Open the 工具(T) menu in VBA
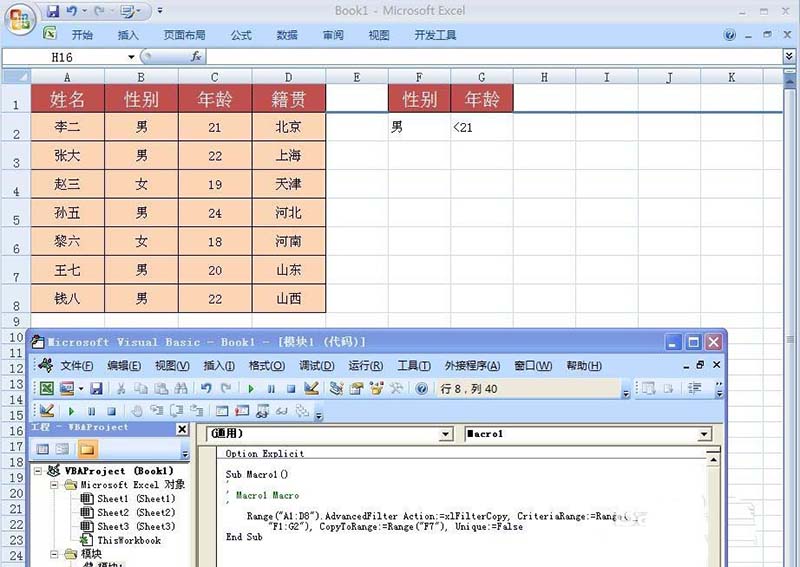Viewport: 800px width, 567px height. point(414,366)
